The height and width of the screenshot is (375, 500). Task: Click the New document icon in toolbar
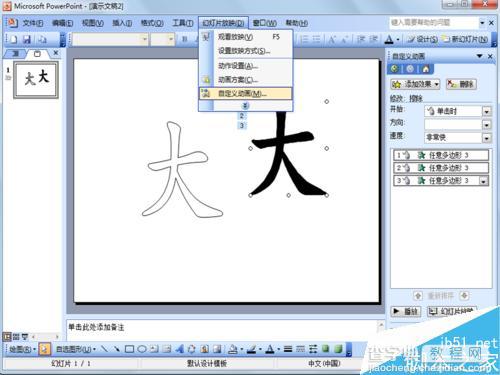13,39
